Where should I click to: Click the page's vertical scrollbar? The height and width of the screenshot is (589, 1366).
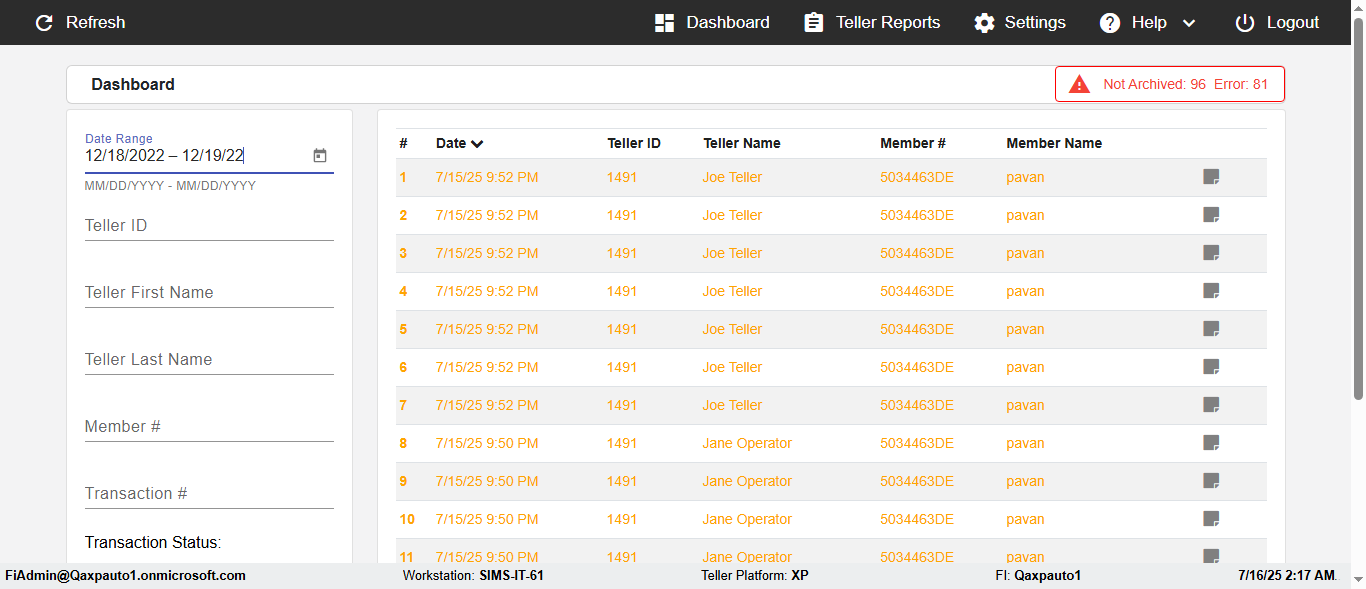[x=1358, y=220]
